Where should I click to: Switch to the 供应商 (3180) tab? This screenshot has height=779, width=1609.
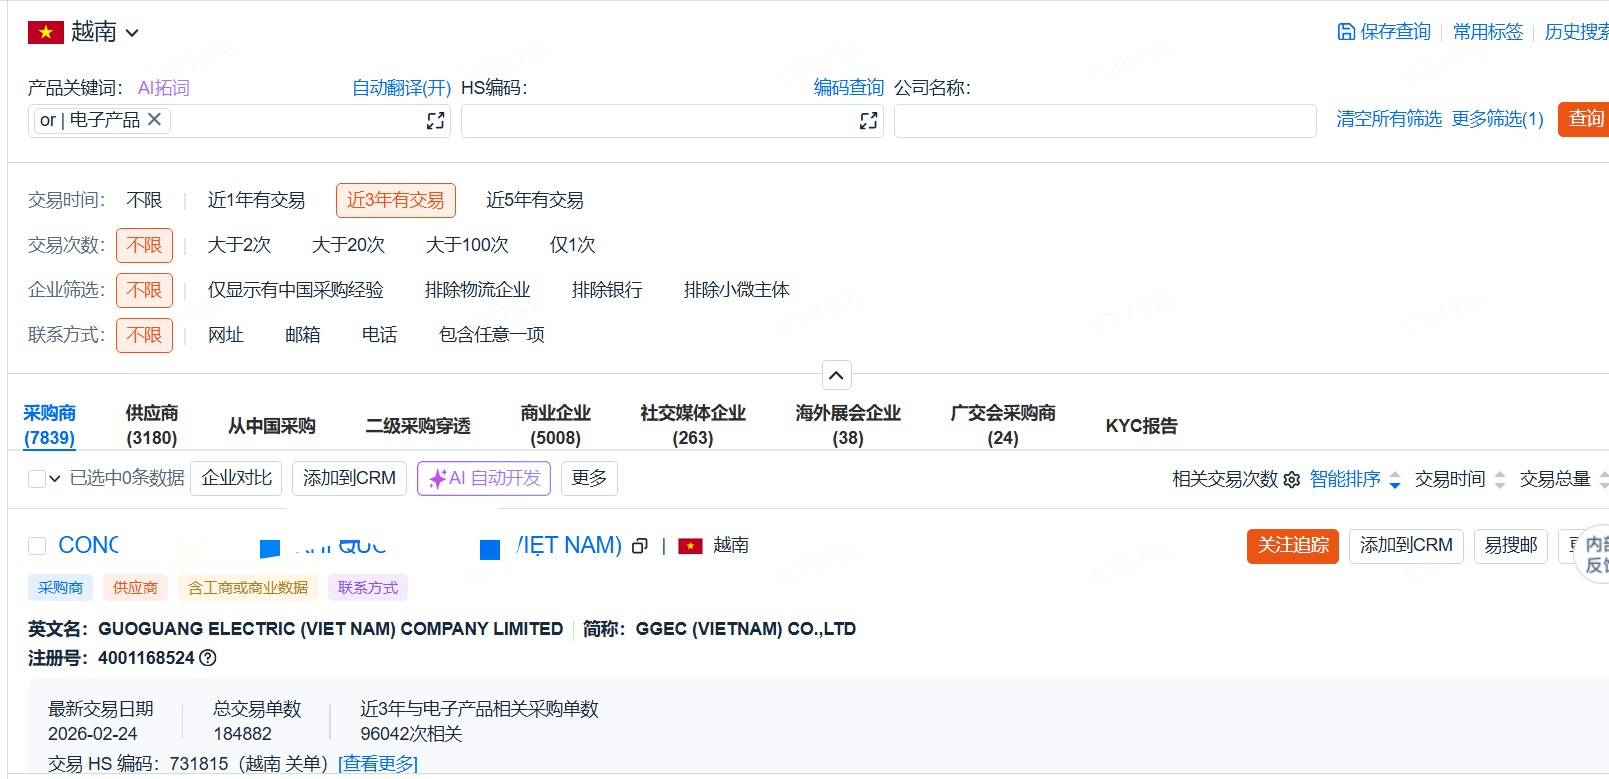tap(152, 425)
